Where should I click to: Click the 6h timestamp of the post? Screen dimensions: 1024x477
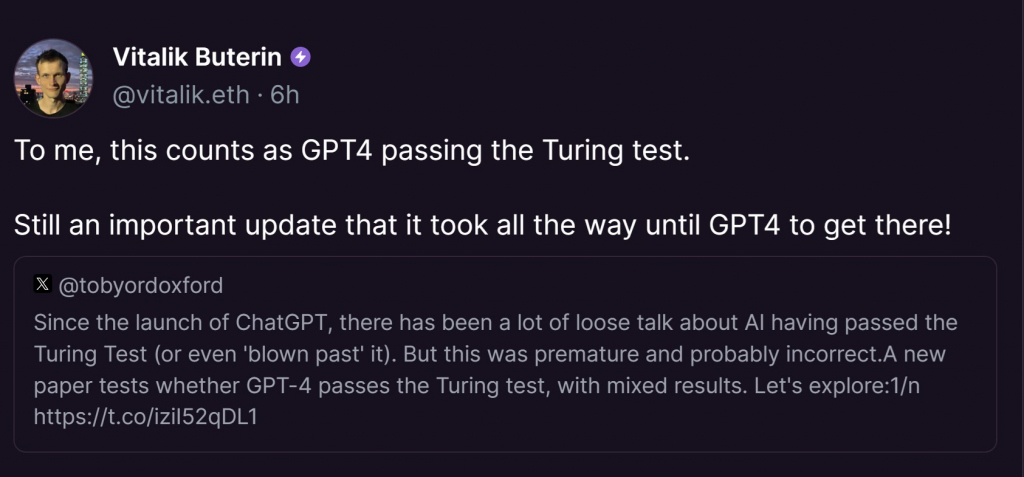[286, 94]
